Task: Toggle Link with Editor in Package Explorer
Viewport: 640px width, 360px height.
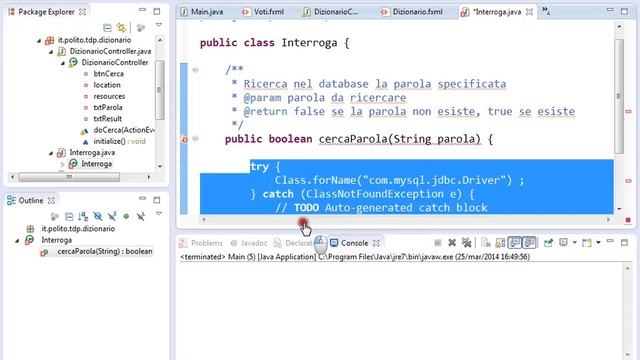Action: tap(121, 27)
